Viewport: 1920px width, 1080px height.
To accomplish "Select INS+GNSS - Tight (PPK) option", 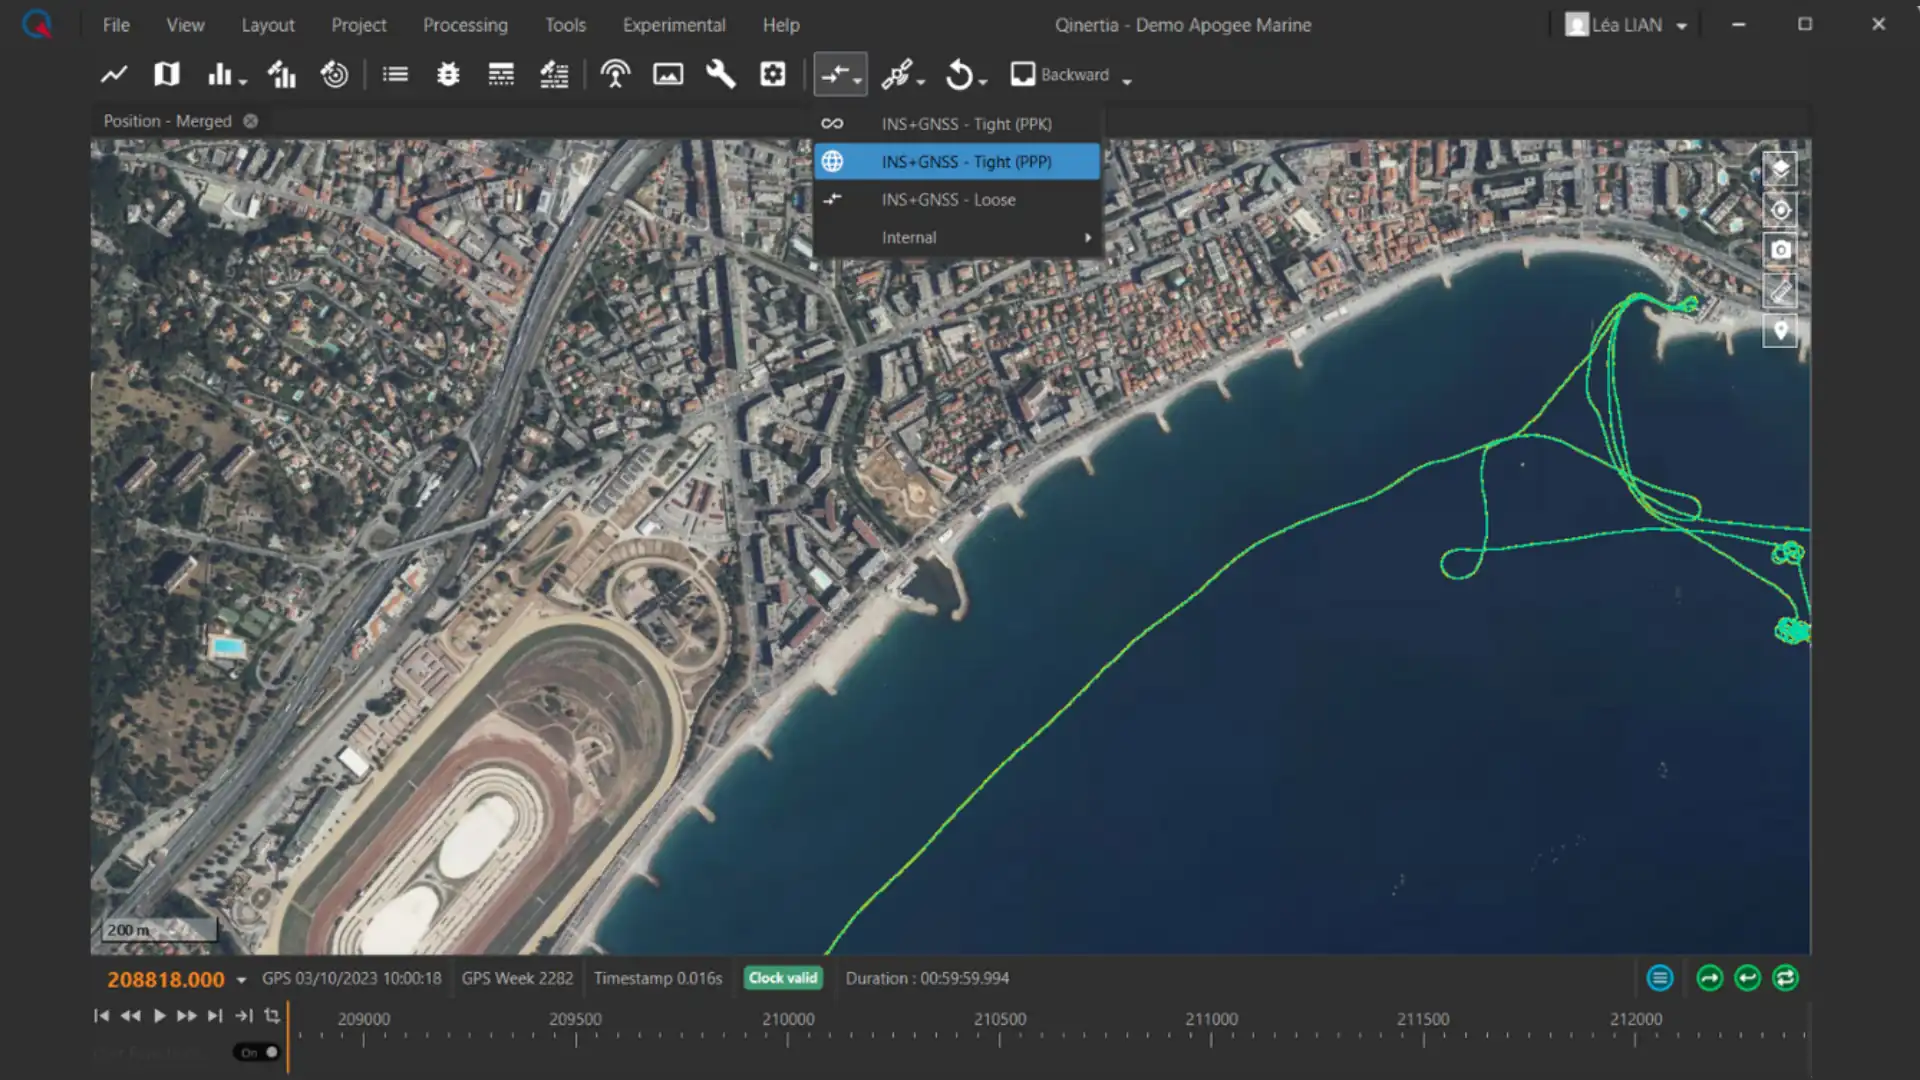I will click(965, 124).
